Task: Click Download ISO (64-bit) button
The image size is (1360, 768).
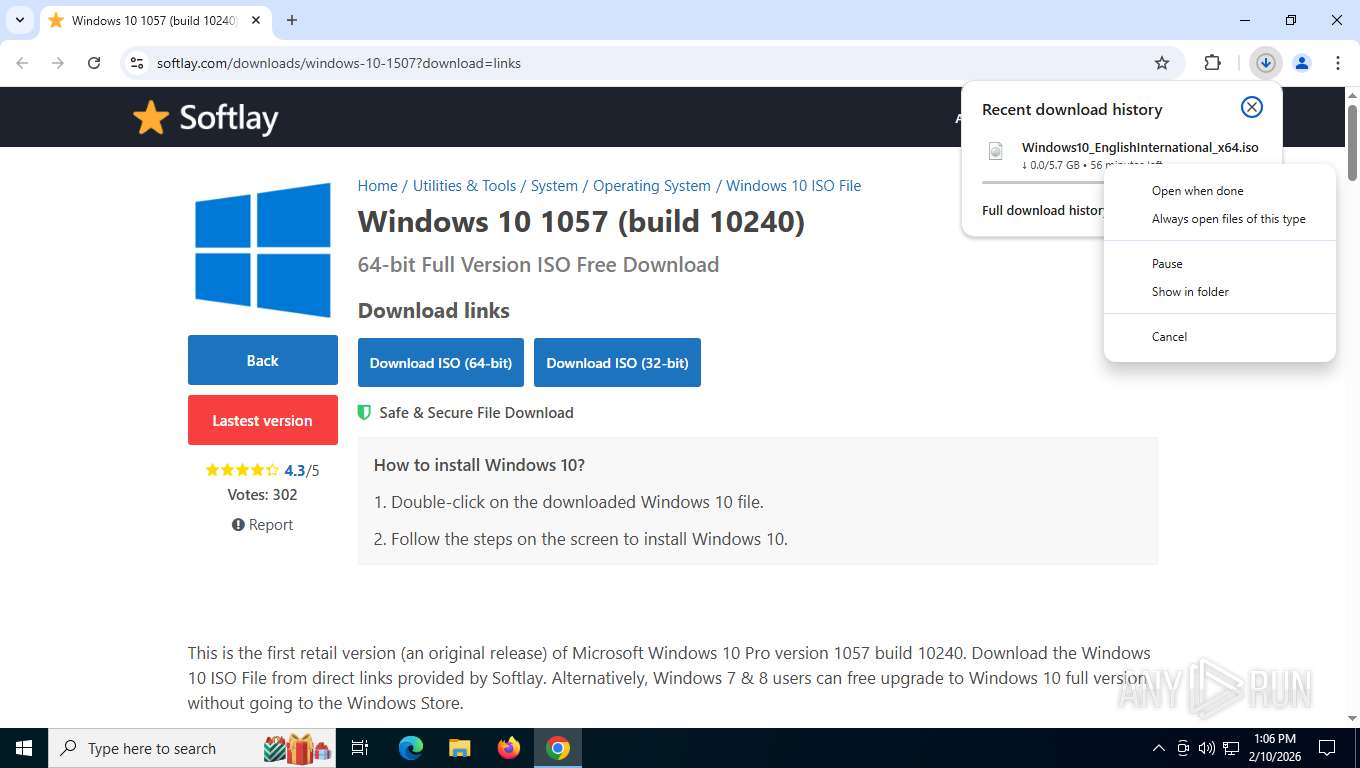Action: tap(441, 363)
